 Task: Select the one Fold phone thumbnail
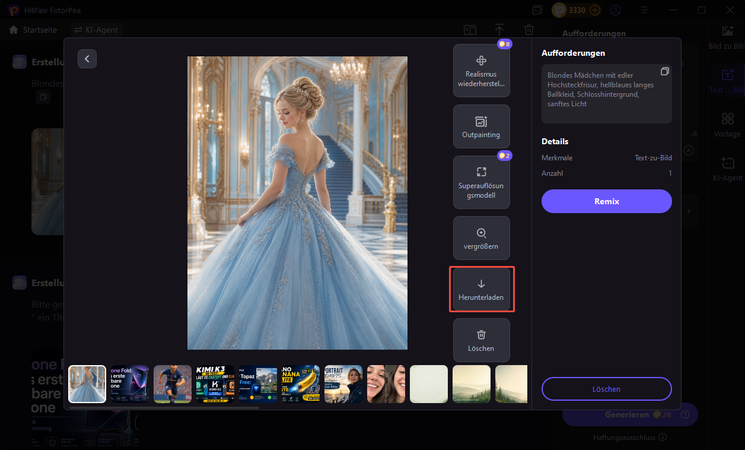(130, 384)
